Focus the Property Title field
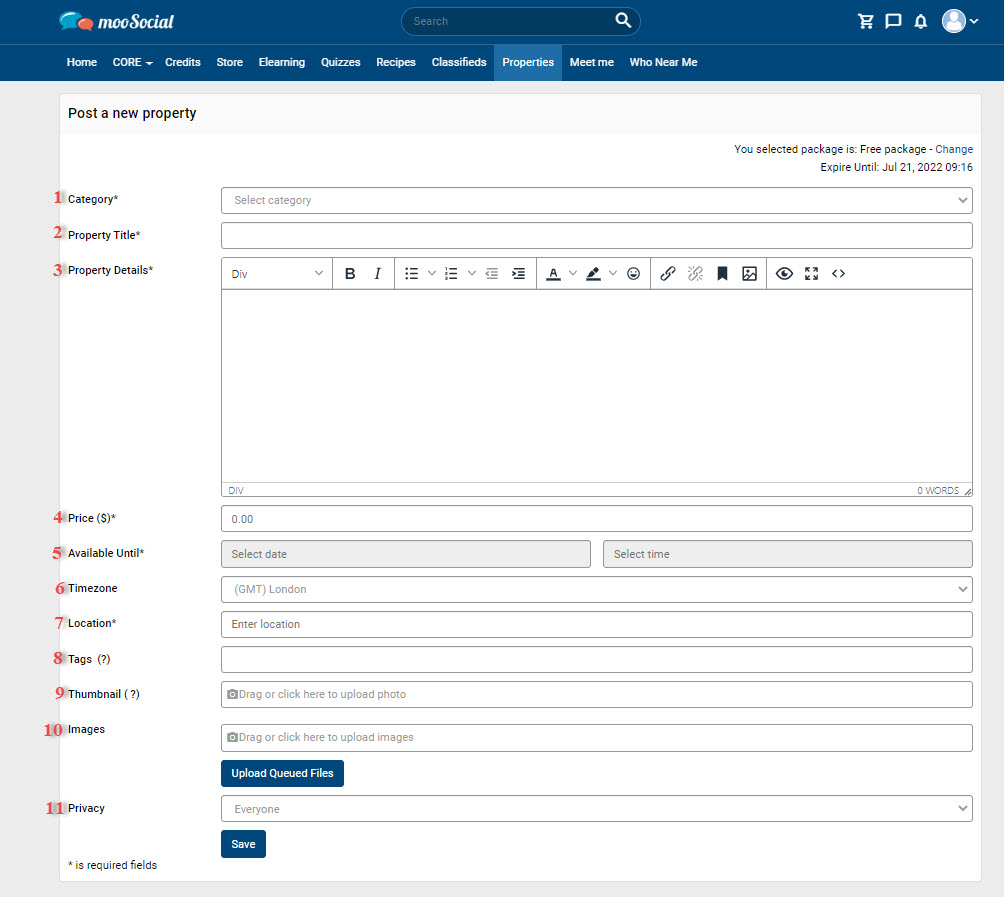 (596, 236)
